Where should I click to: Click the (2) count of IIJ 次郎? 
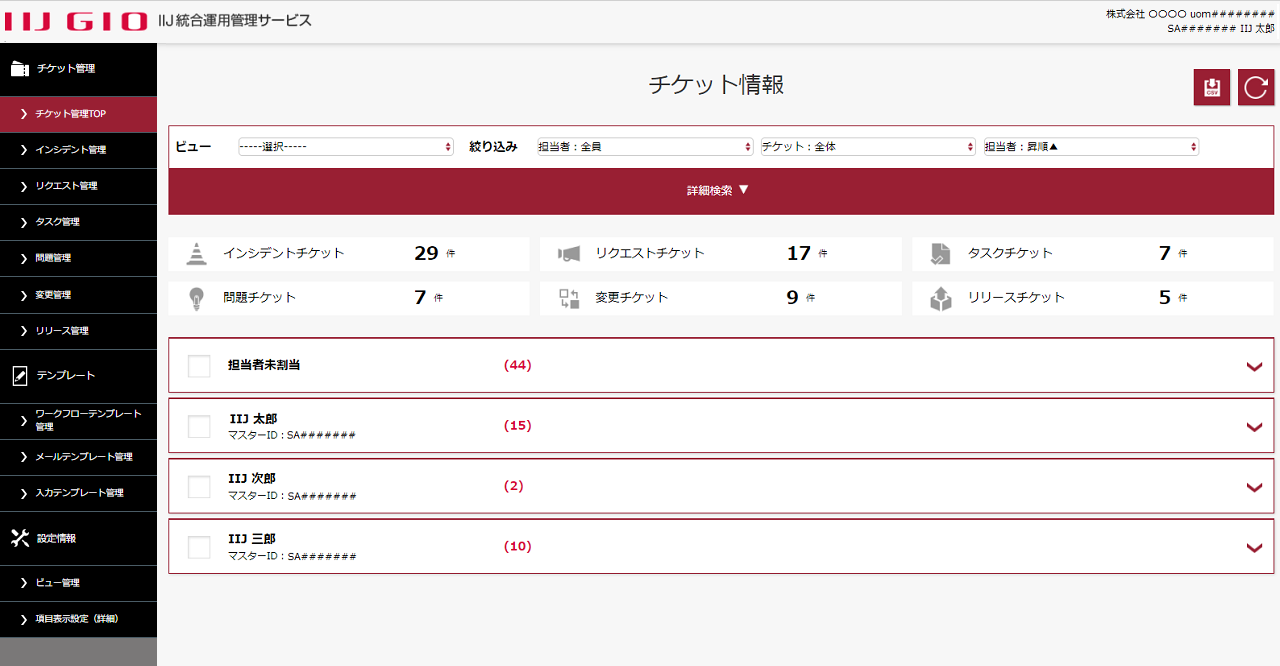pyautogui.click(x=514, y=487)
